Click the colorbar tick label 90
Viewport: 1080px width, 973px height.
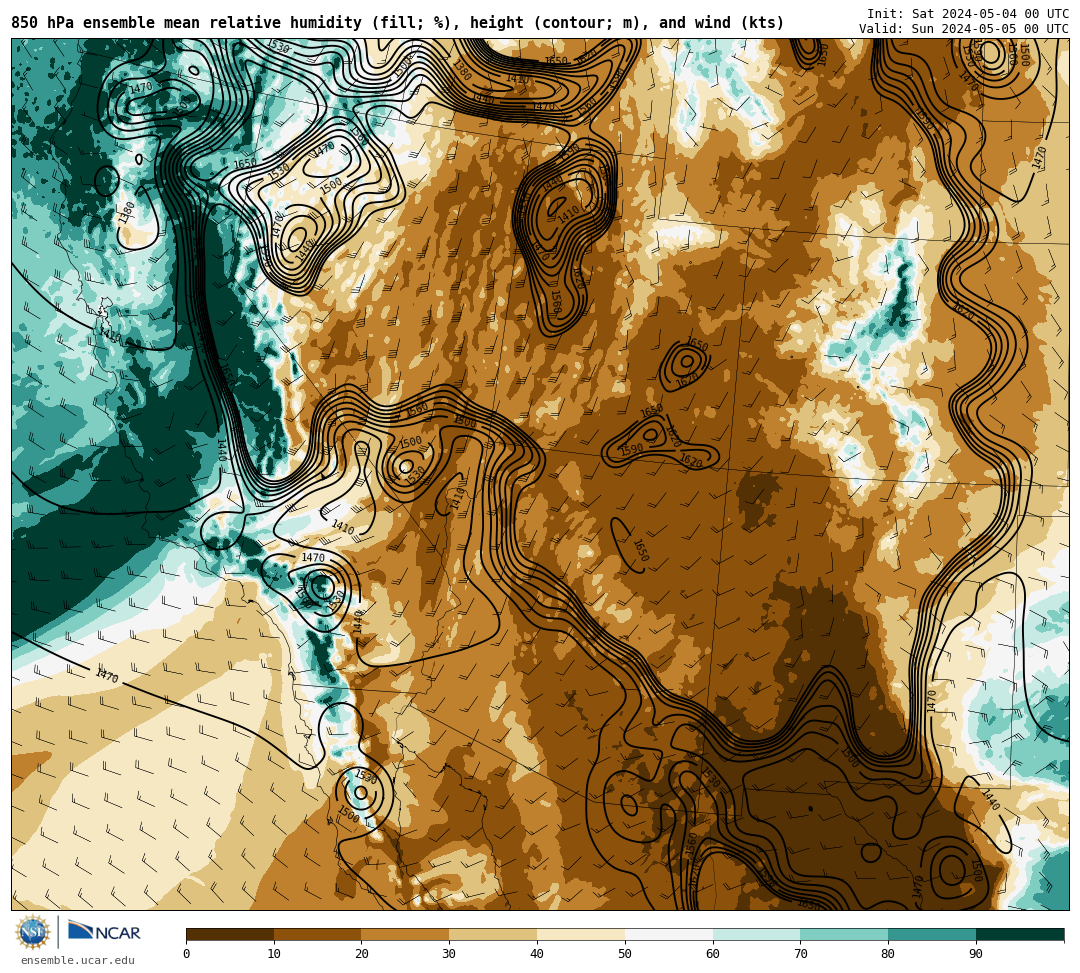tap(976, 954)
